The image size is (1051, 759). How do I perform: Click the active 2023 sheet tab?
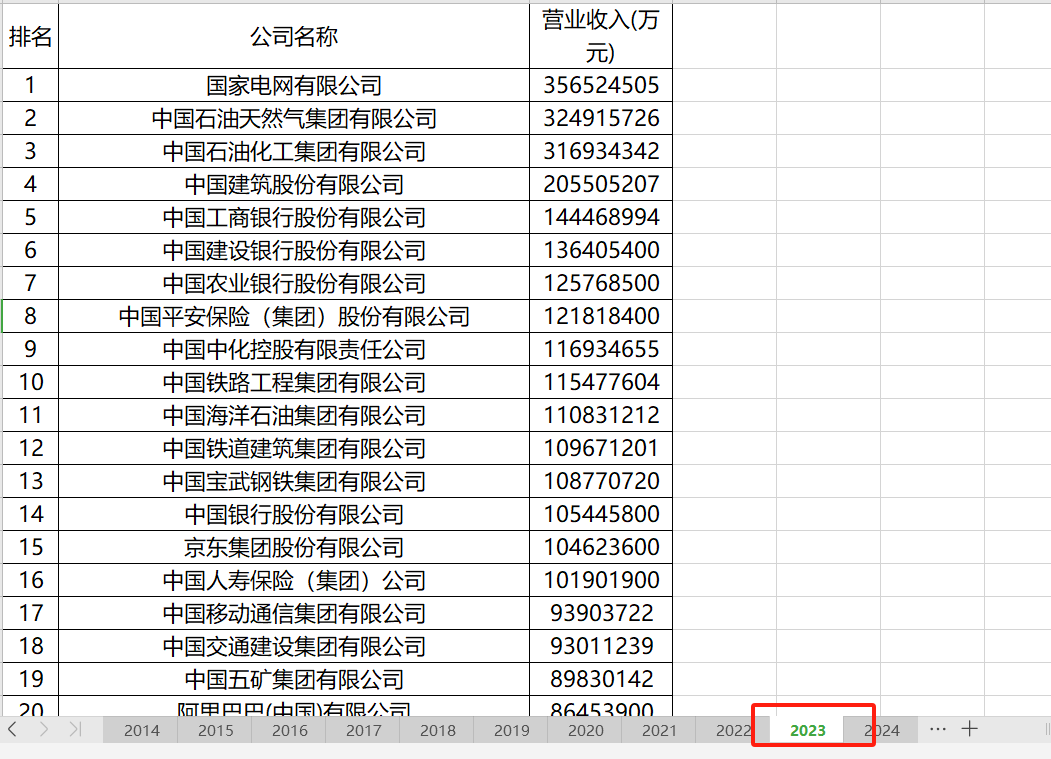808,730
